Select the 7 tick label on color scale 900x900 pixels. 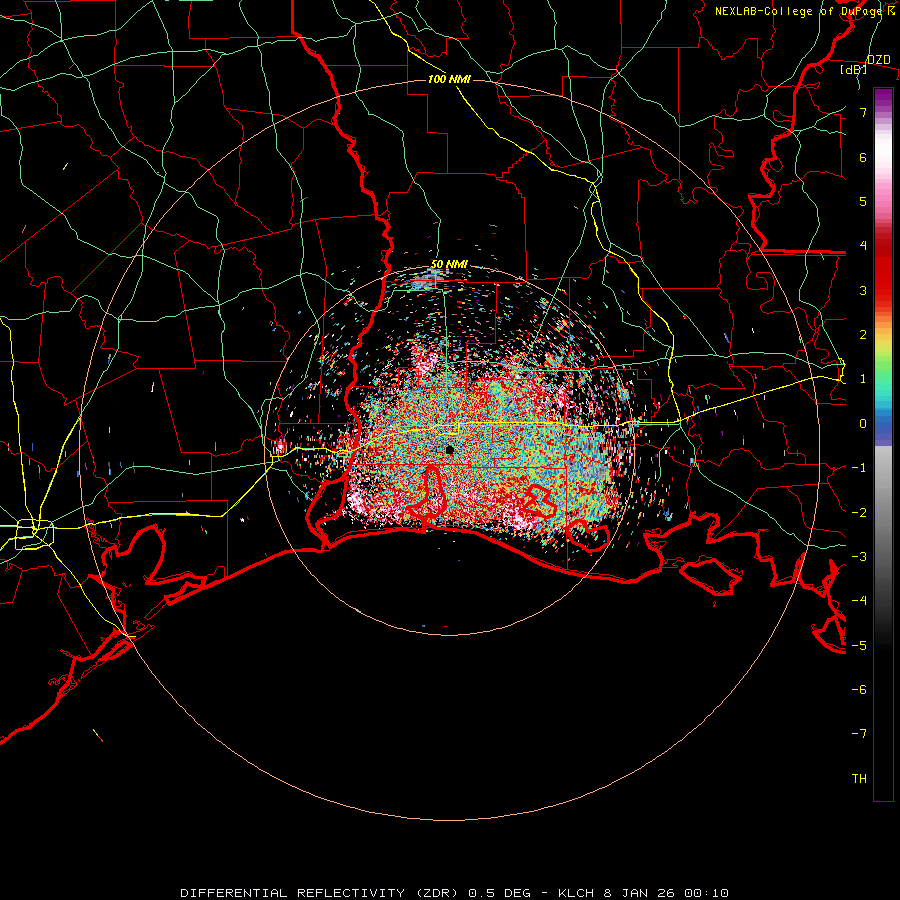click(x=863, y=112)
